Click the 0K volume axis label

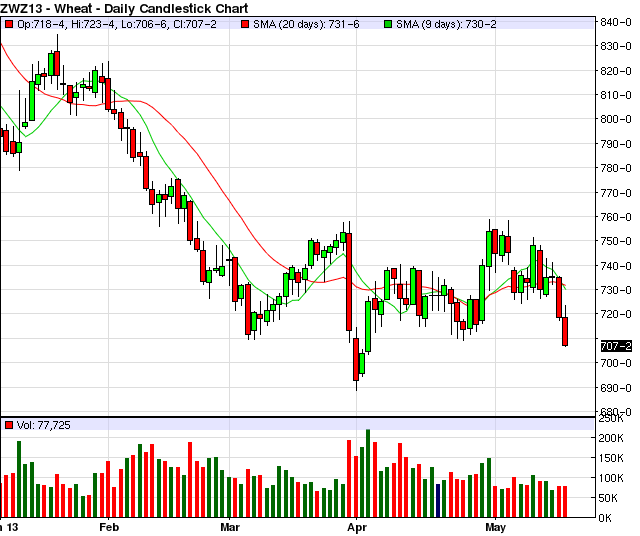[605, 518]
